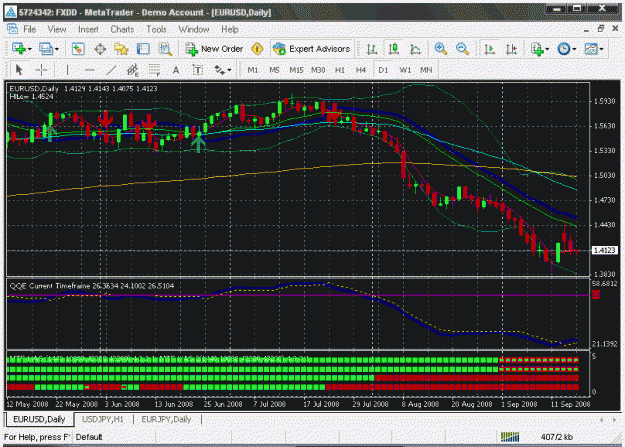
Task: Toggle the D1 daily timeframe button
Action: point(383,70)
